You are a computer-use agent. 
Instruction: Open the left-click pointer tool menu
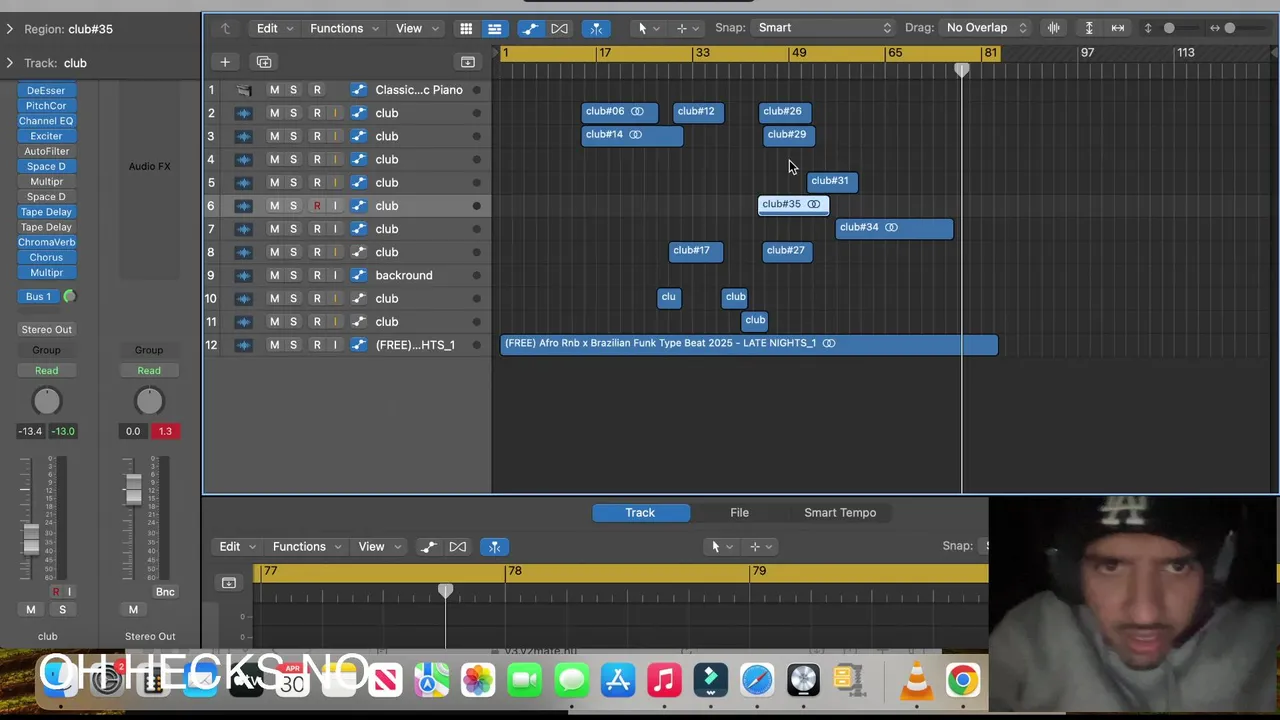click(647, 28)
